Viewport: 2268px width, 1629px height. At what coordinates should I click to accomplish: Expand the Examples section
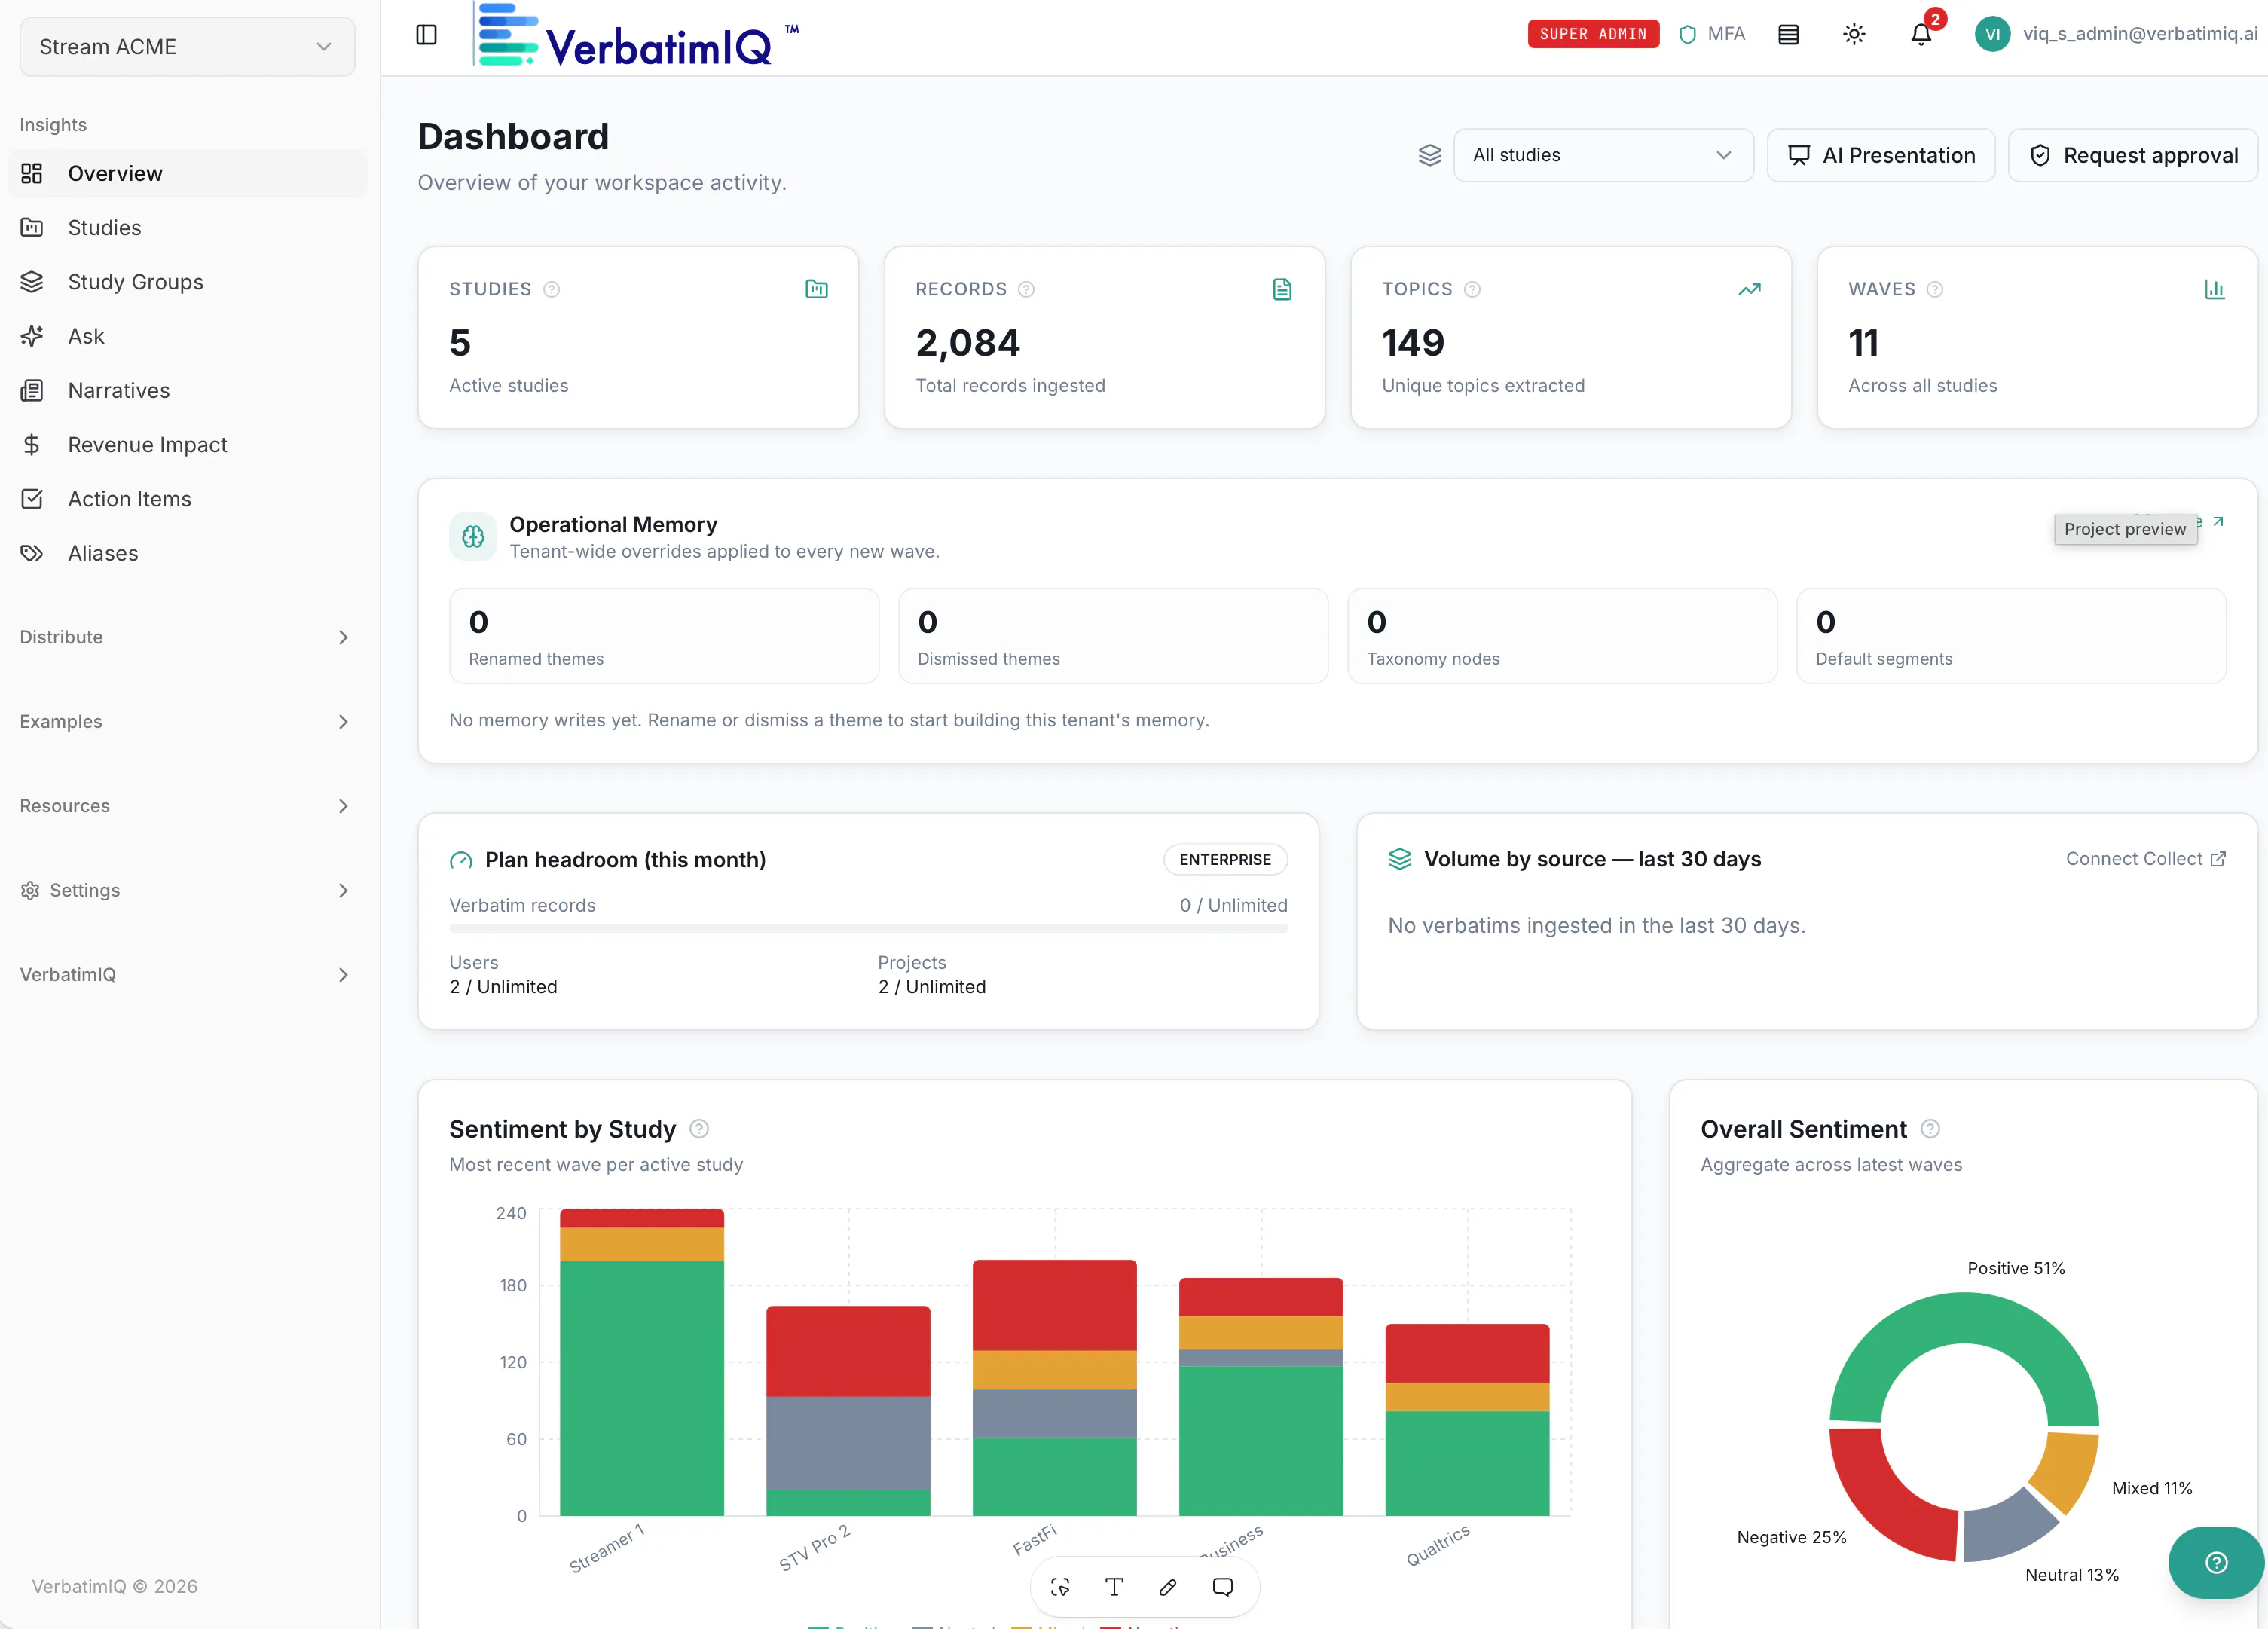[x=187, y=721]
